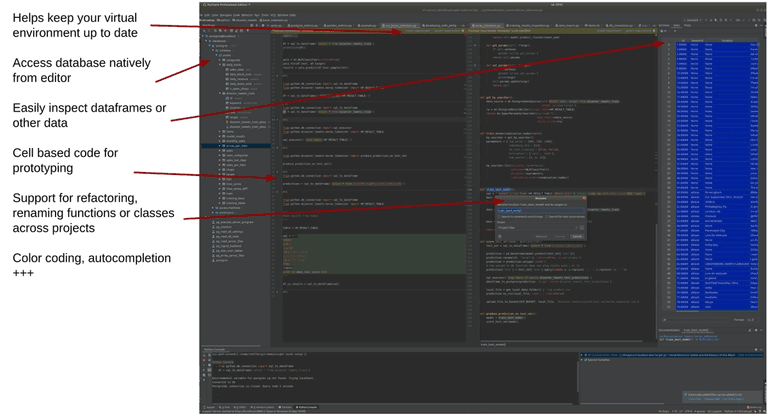Click the ellipsis button beside Scope dropdown
The height and width of the screenshot is (415, 768).
tap(582, 228)
